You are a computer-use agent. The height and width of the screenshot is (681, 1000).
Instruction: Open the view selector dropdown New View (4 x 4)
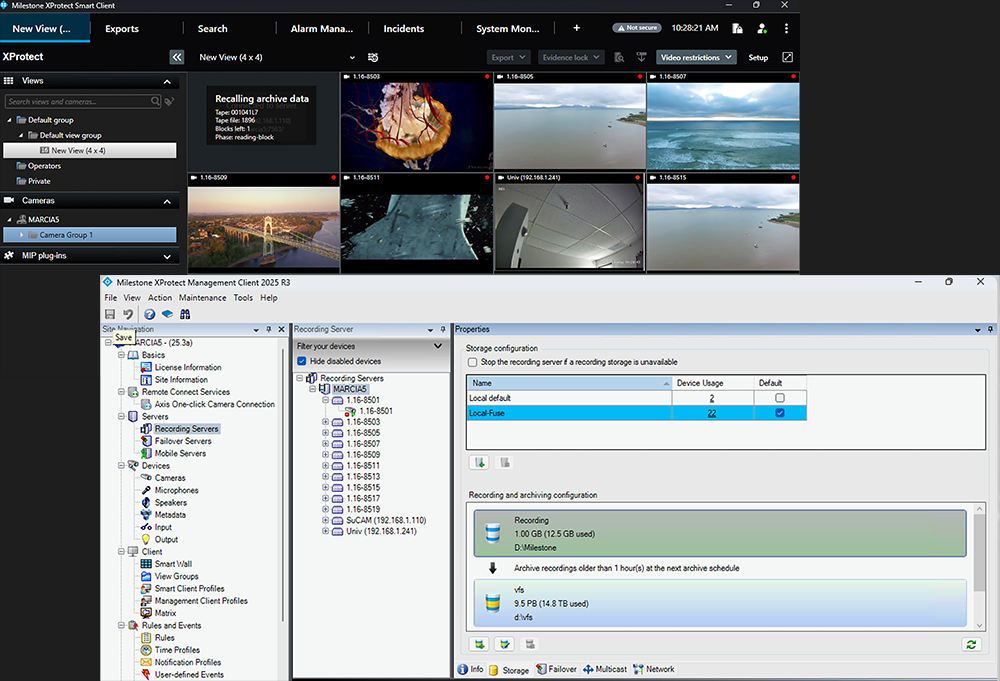[x=276, y=57]
